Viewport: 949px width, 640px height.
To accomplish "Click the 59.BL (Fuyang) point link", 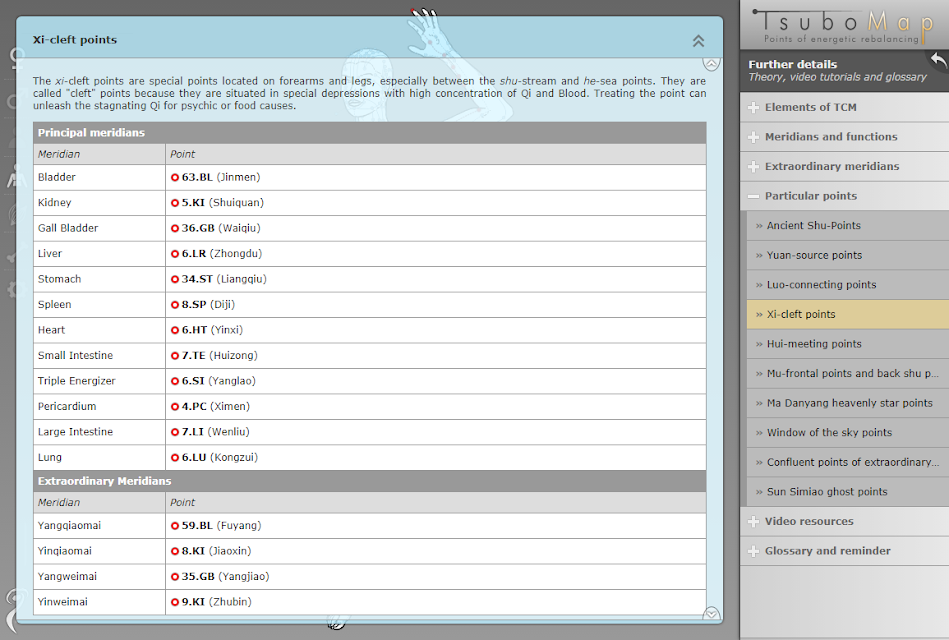I will [x=222, y=526].
